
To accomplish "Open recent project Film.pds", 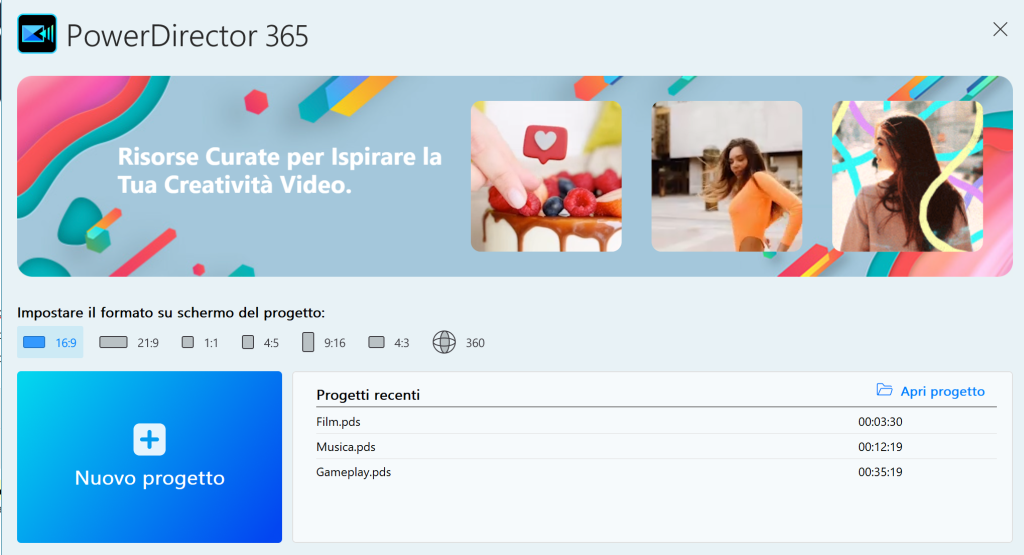I will pos(338,422).
